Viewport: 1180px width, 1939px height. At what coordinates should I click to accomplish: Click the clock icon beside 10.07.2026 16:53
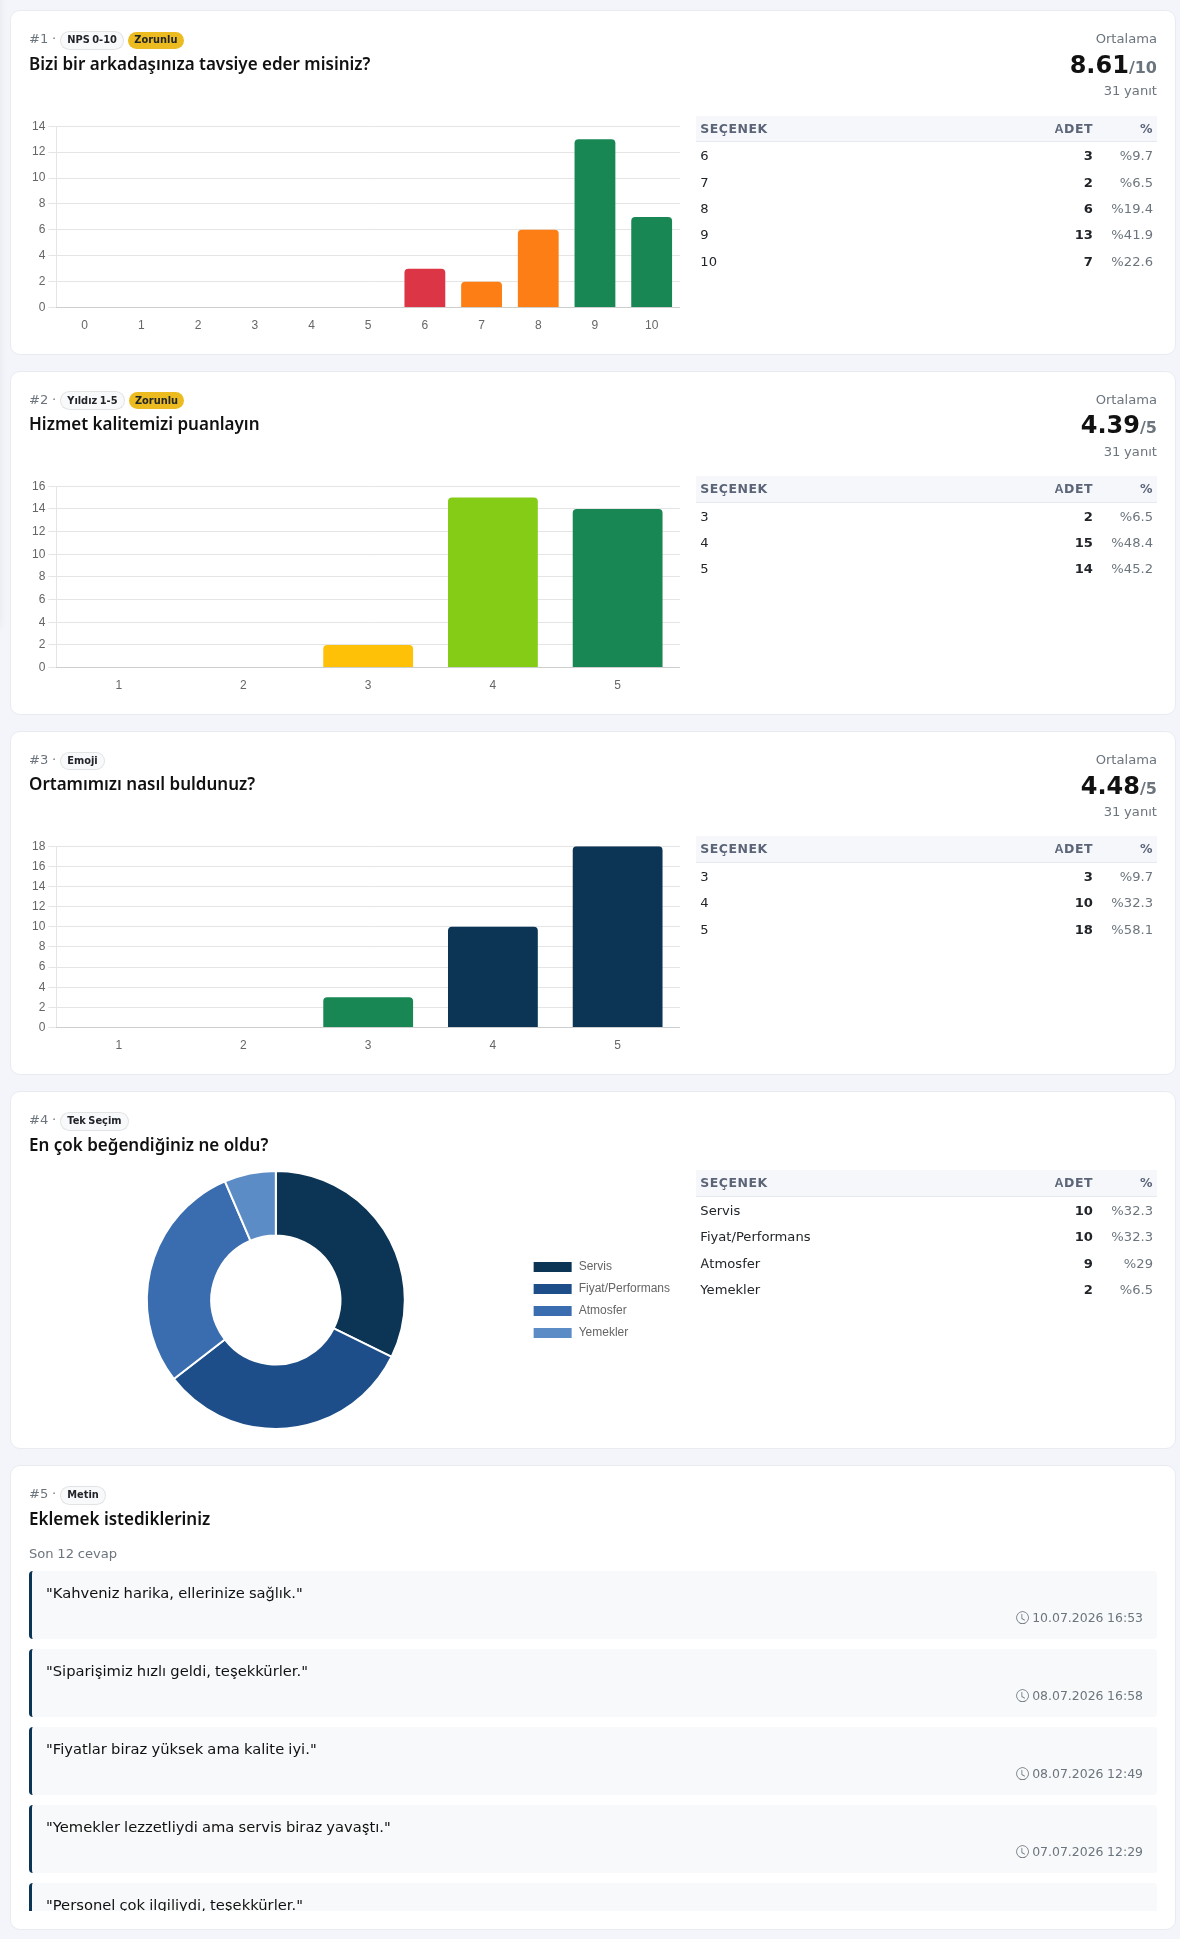tap(1022, 1618)
